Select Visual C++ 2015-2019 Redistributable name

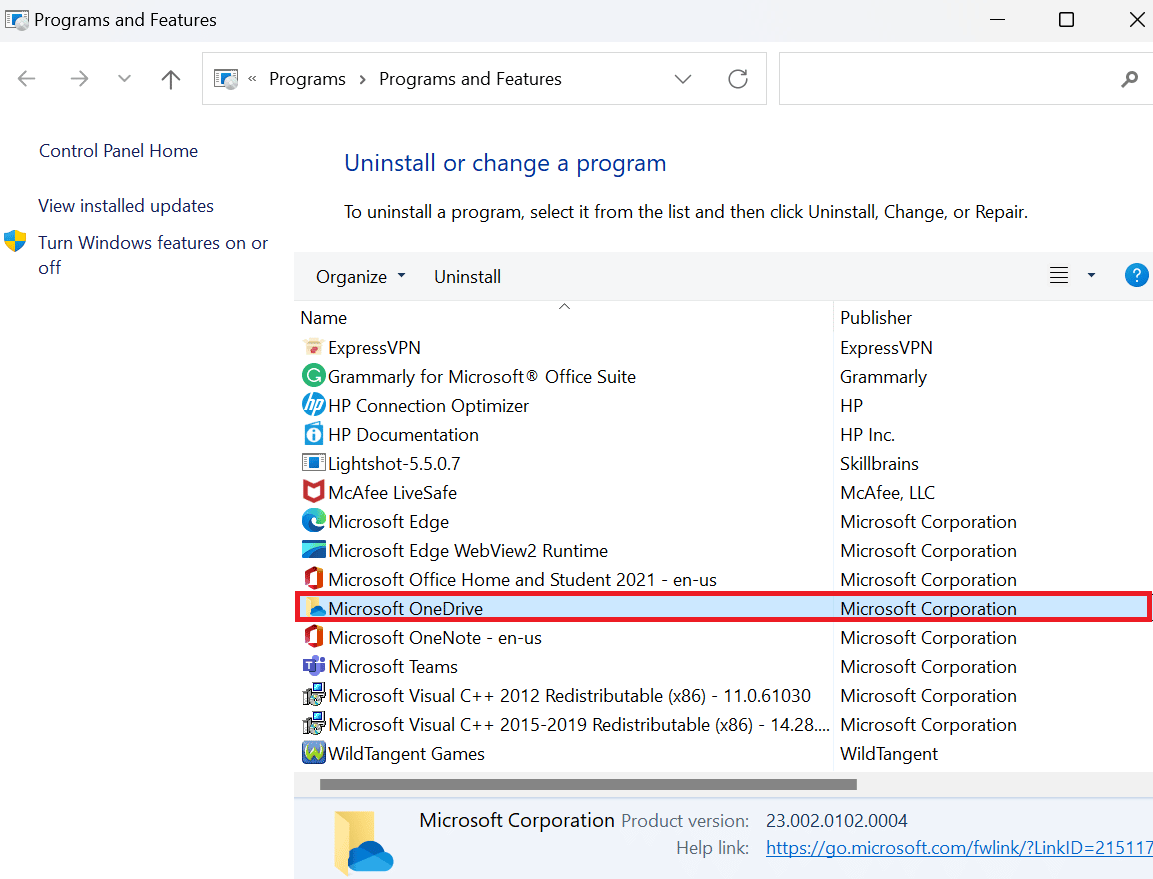tap(579, 725)
